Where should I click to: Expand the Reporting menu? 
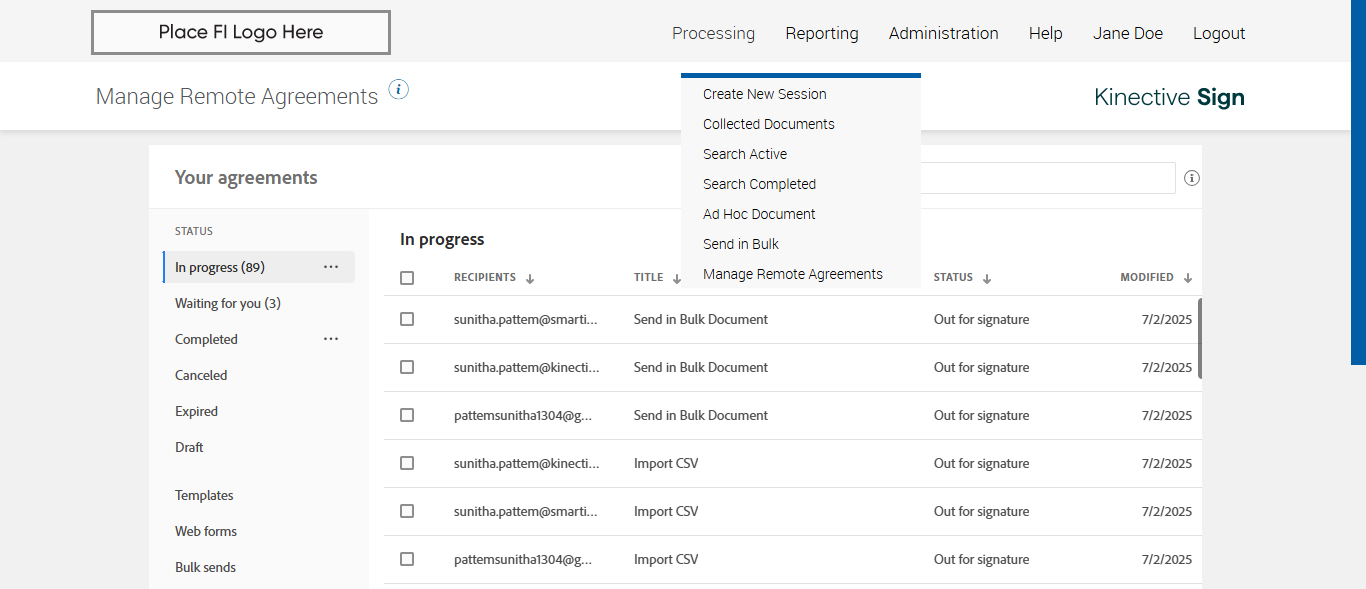(x=821, y=33)
